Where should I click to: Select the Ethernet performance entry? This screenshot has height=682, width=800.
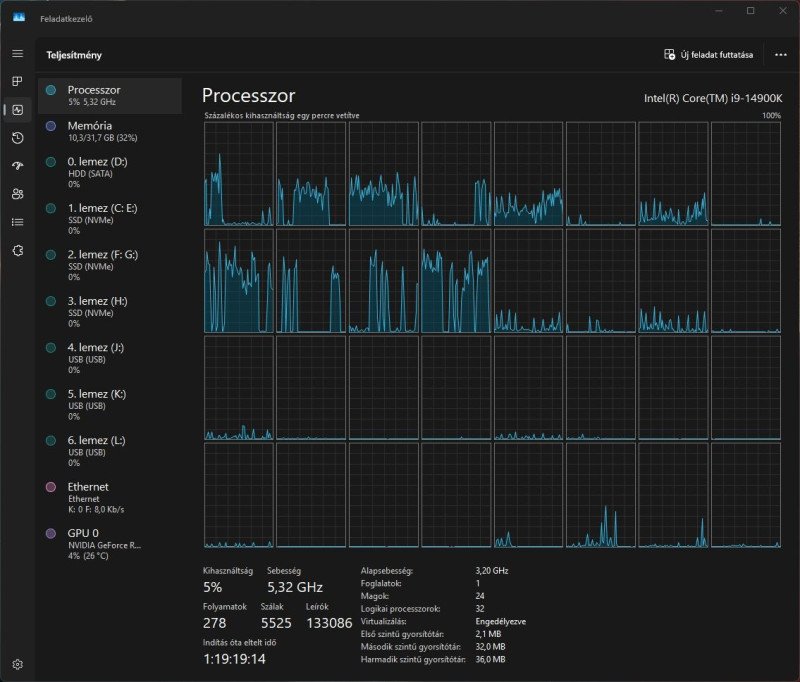point(110,497)
